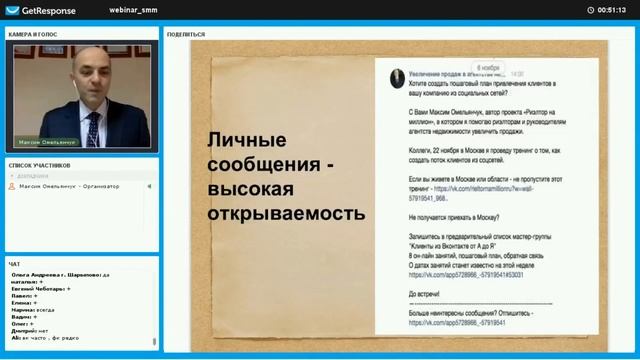Image resolution: width=640 pixels, height=360 pixels.
Task: Open the unsubscribe vk.com link at bottom
Action: point(457,323)
